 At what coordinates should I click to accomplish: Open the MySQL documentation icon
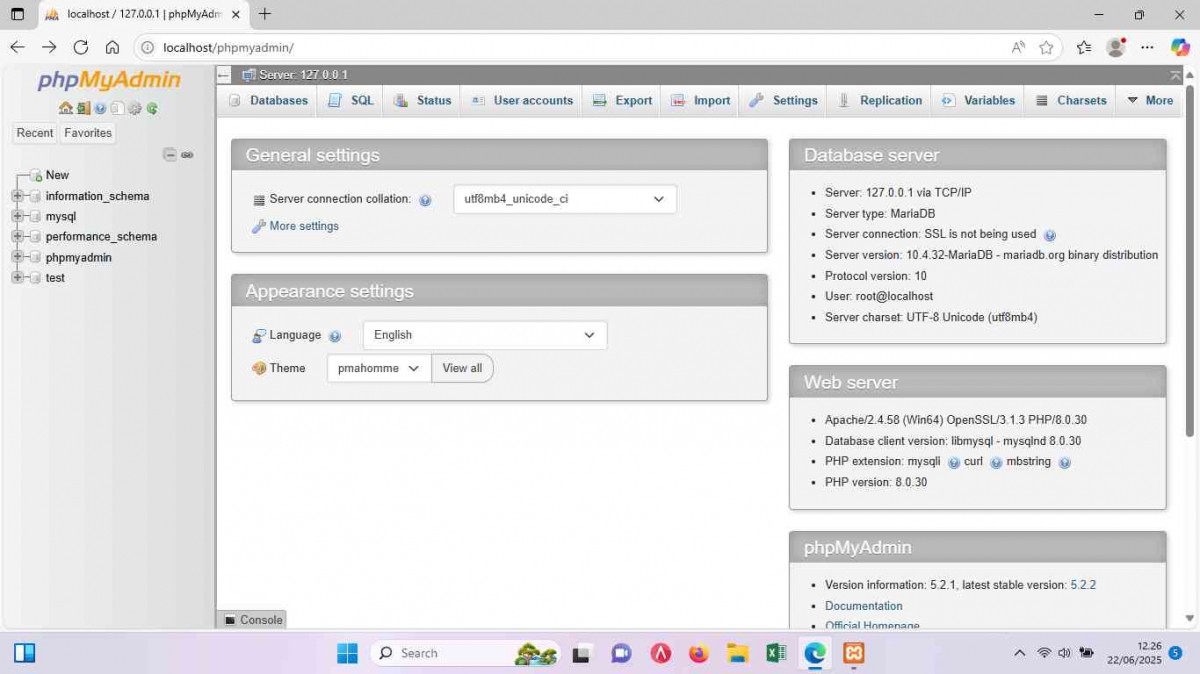117,108
